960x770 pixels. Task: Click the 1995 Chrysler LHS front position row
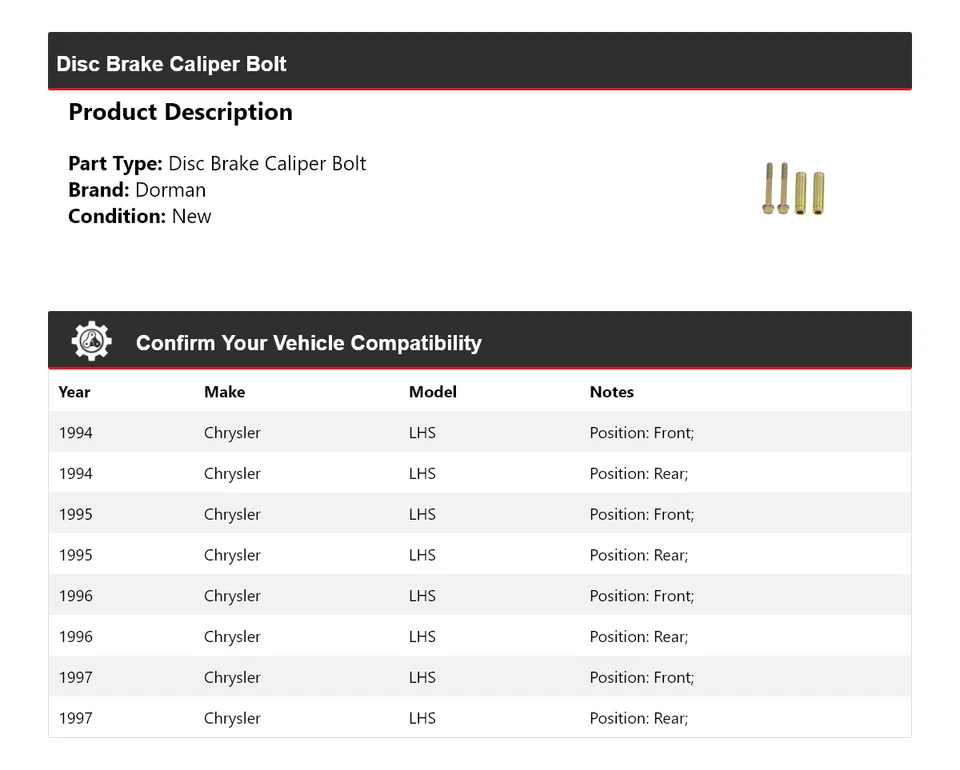click(x=479, y=515)
